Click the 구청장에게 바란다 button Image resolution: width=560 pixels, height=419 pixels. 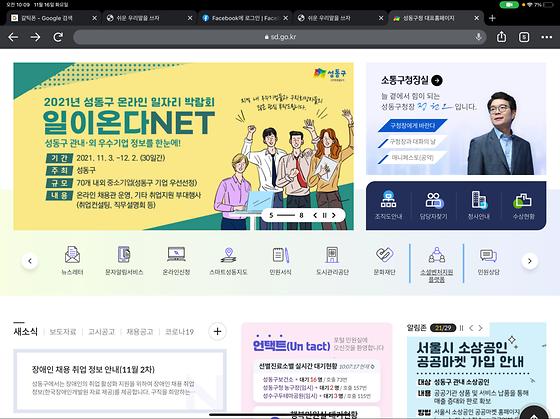[x=412, y=126]
